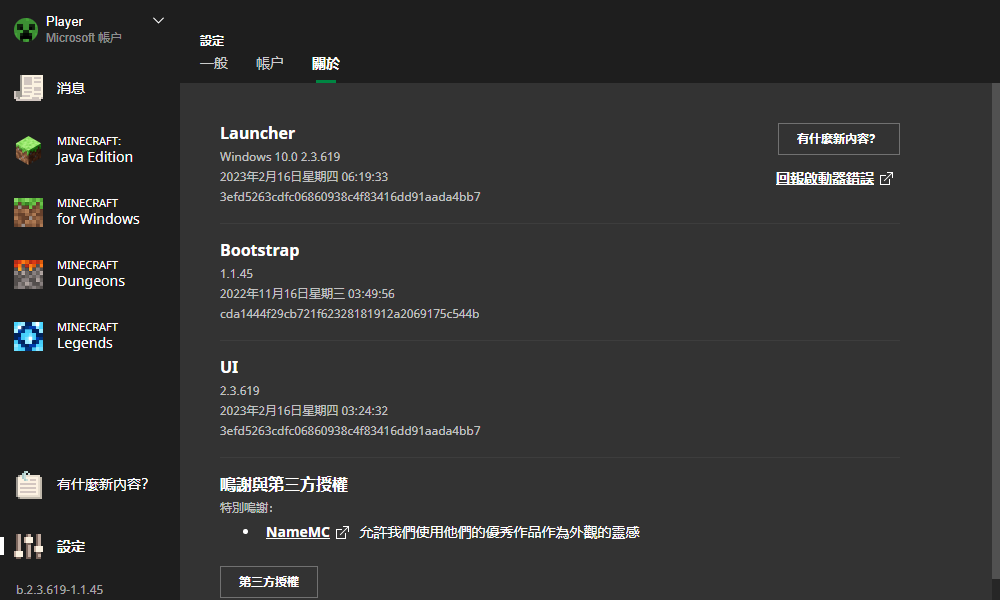
Task: Click Microsoft 帳户 label under Player
Action: 84,38
